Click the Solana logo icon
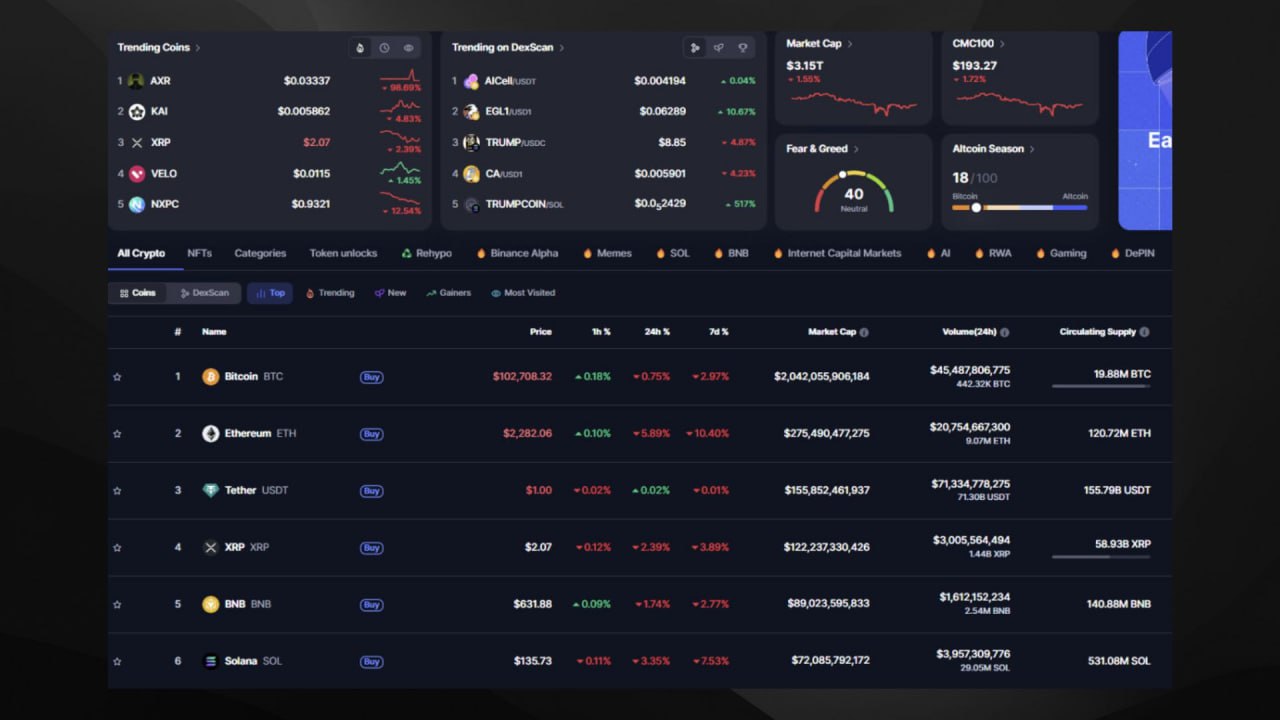 point(210,662)
